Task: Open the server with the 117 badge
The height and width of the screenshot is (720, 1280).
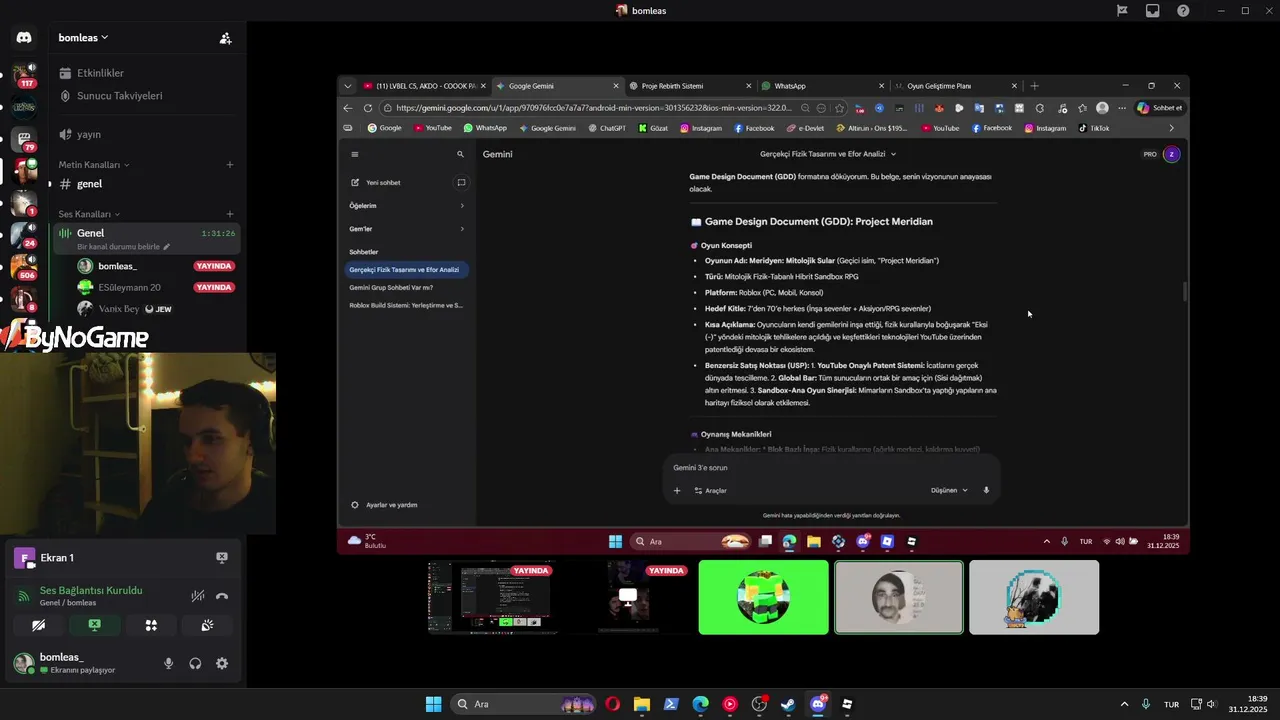Action: point(24,74)
